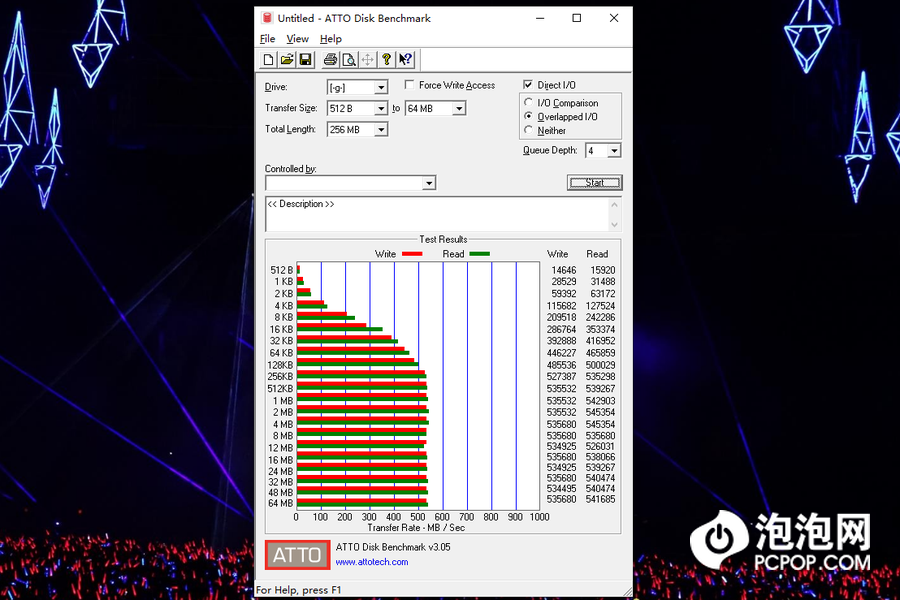Click the Open folder toolbar icon
Image resolution: width=900 pixels, height=600 pixels.
287,59
